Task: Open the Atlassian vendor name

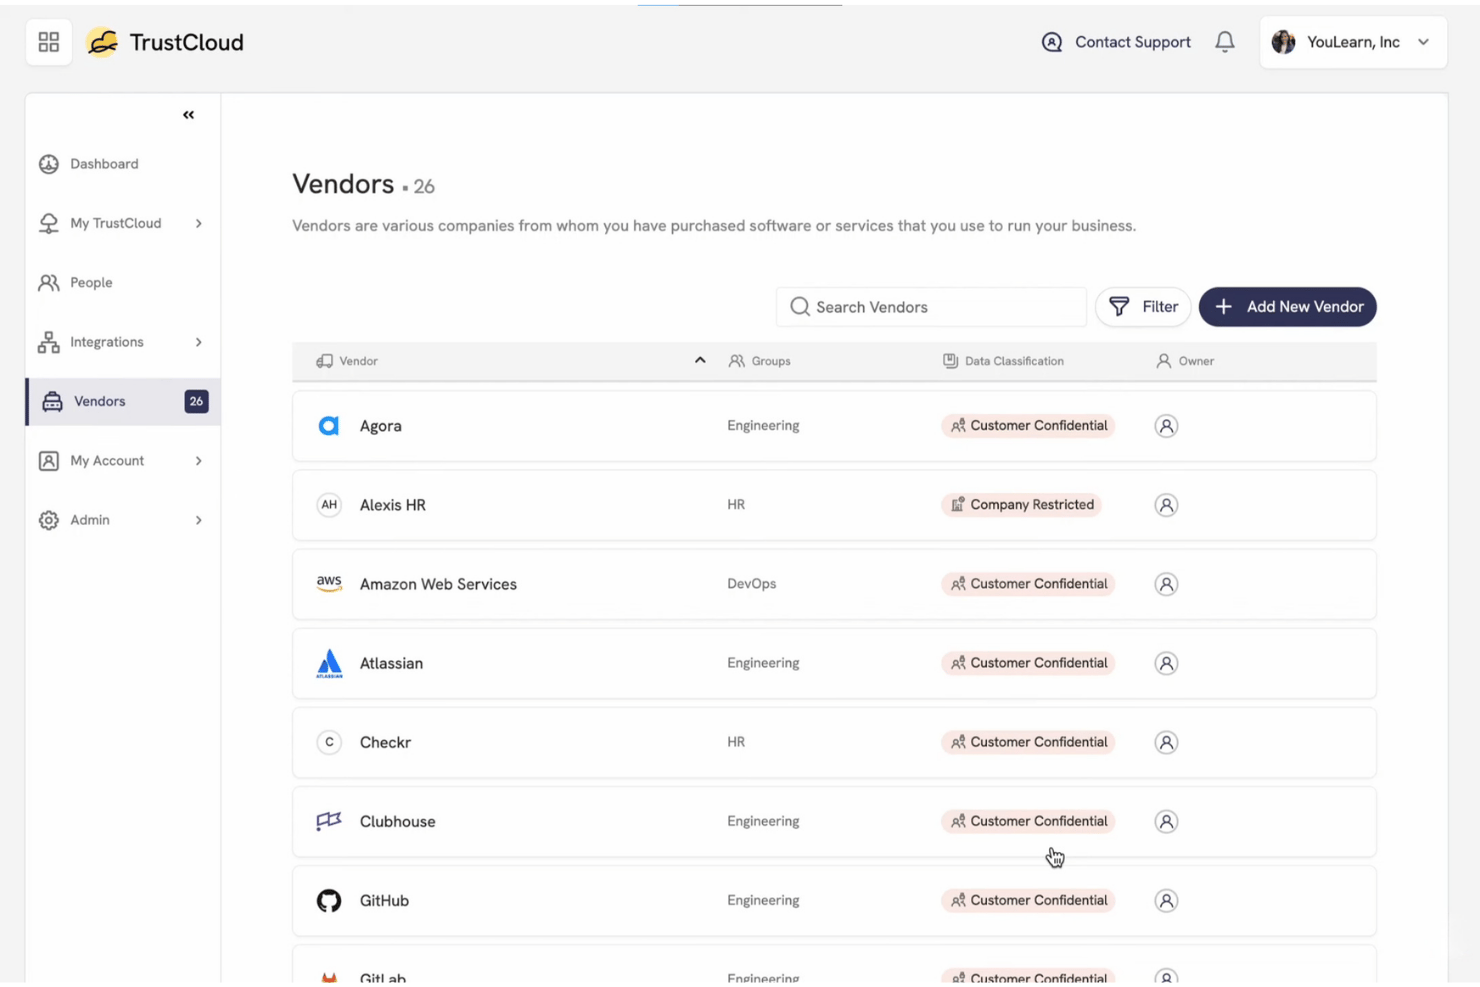Action: 391,664
